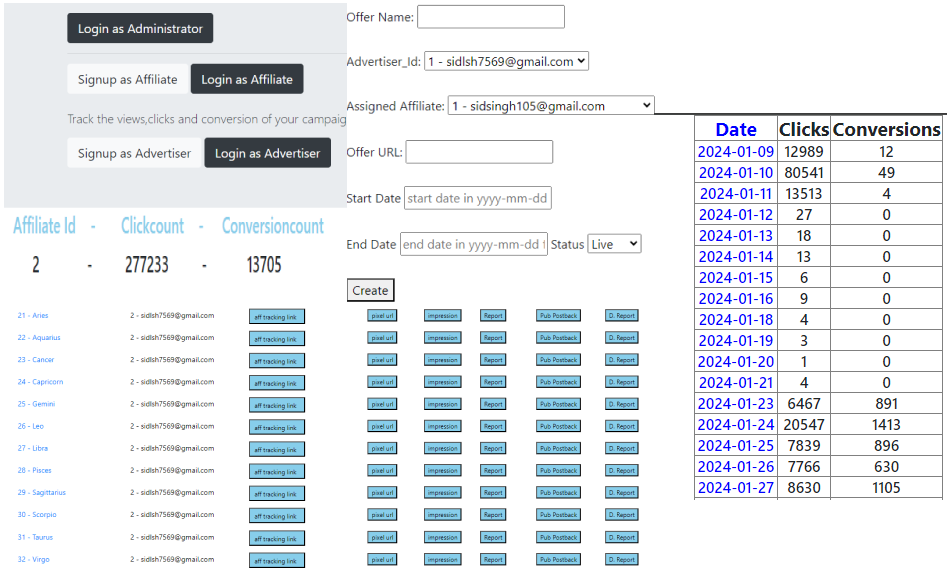Open the Status dropdown showing Live
Viewport: 947px width, 583px height.
pos(614,244)
